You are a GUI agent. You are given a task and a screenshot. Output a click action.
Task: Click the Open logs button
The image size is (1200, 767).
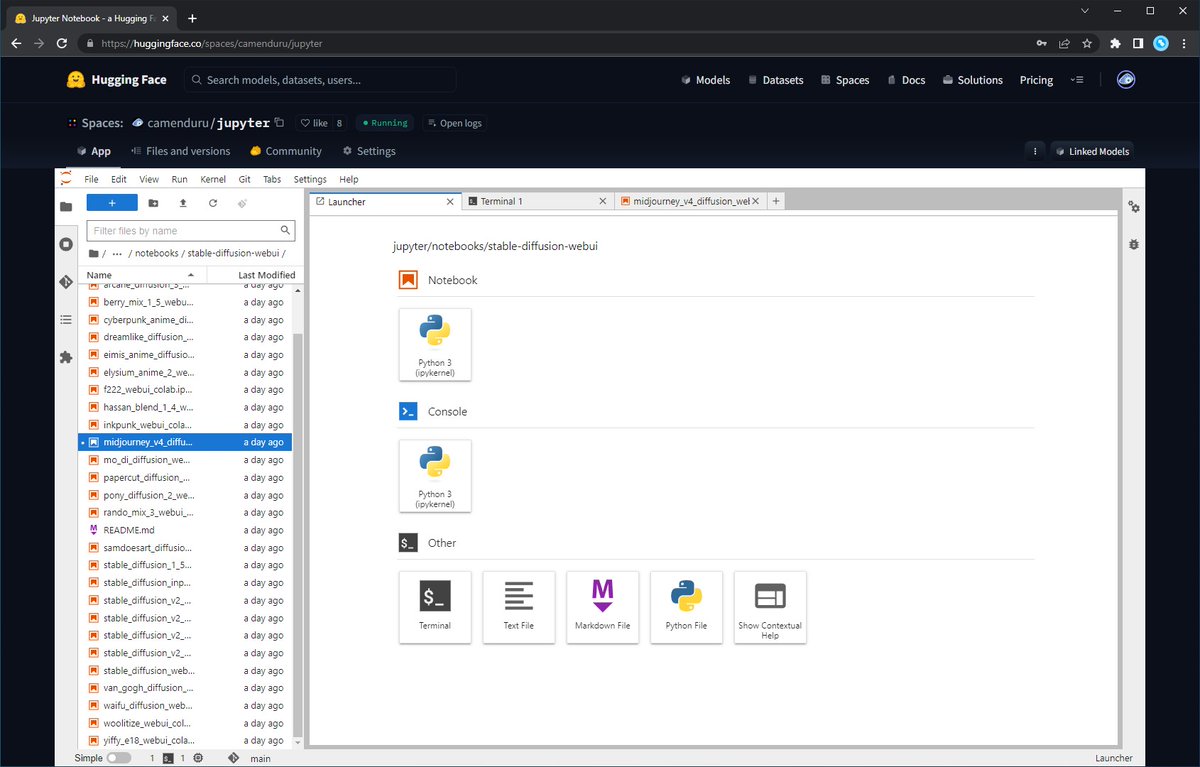pyautogui.click(x=453, y=123)
